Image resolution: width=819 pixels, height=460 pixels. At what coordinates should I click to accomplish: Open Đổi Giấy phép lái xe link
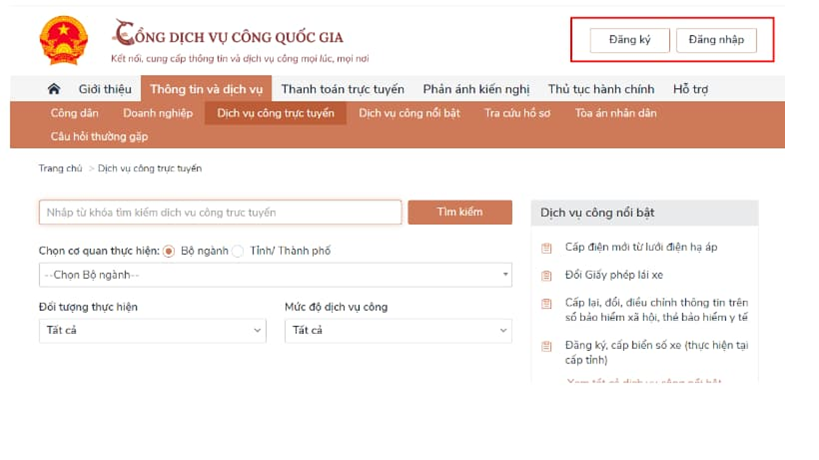[x=614, y=275]
